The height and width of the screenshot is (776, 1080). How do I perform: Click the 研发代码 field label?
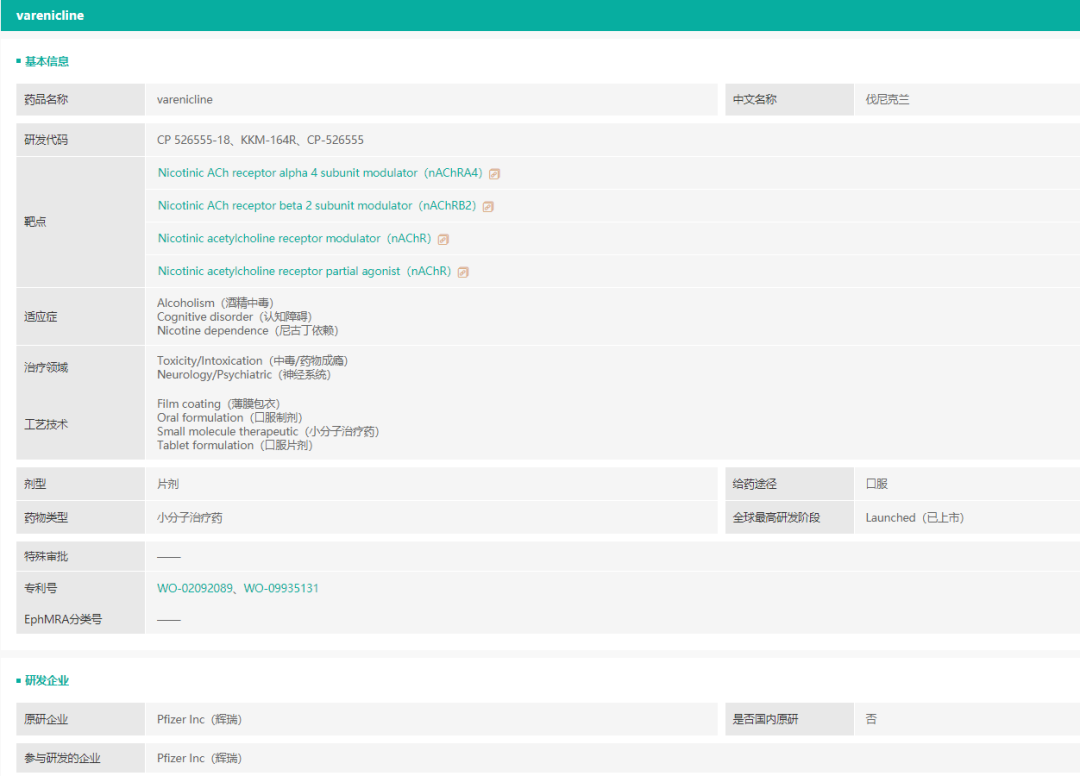pos(46,140)
